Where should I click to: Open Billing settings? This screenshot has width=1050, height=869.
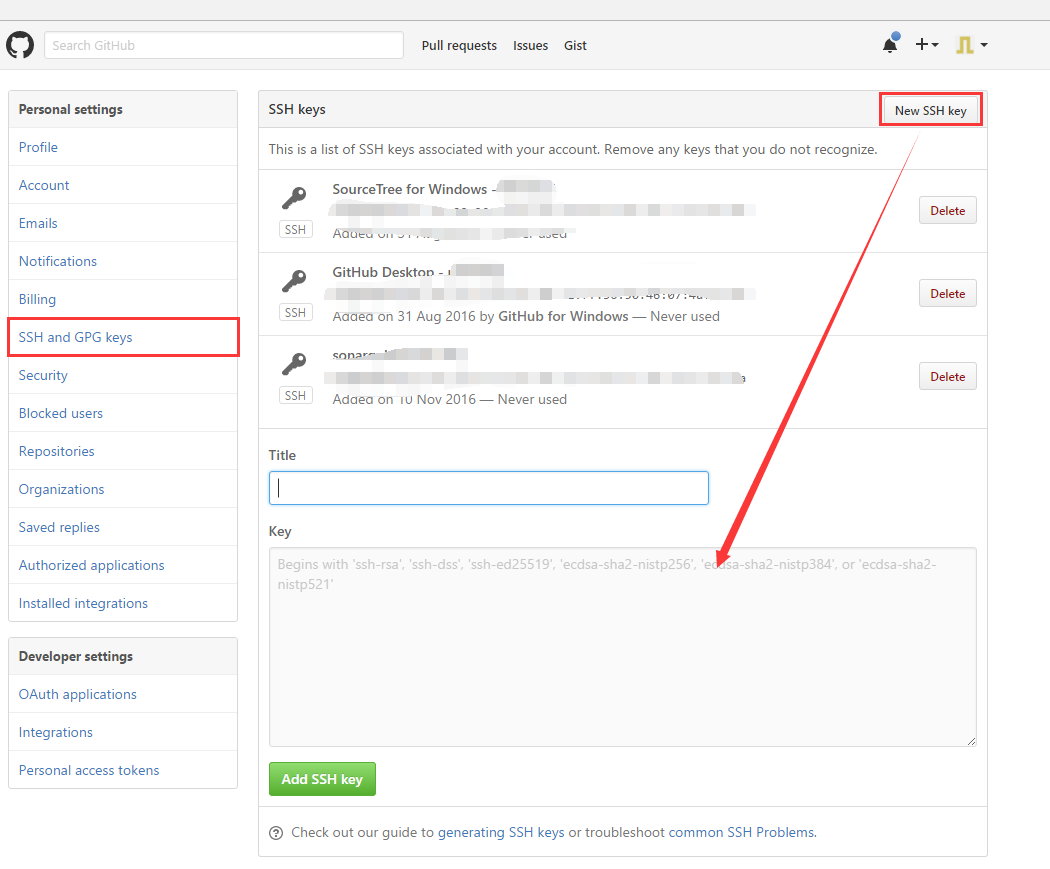click(x=123, y=299)
